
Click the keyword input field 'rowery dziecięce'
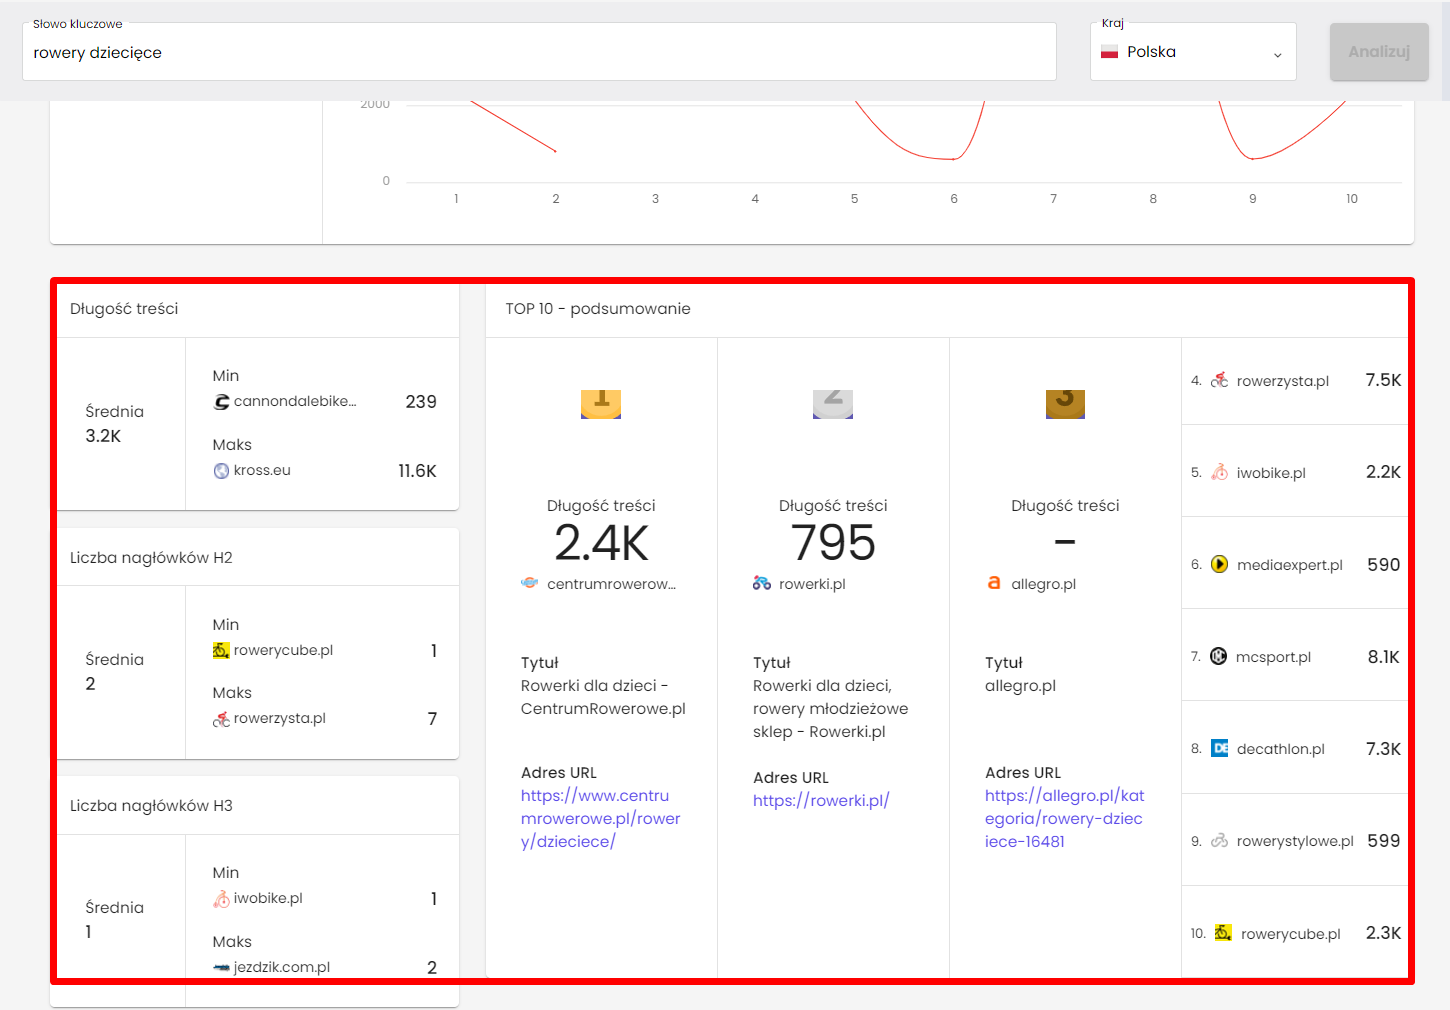(539, 52)
